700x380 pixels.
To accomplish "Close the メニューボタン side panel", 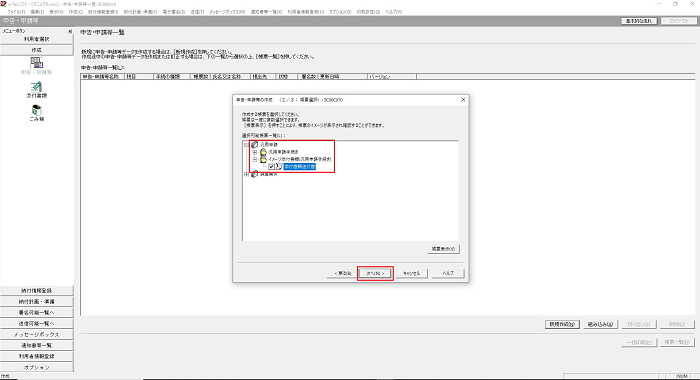I will point(70,31).
